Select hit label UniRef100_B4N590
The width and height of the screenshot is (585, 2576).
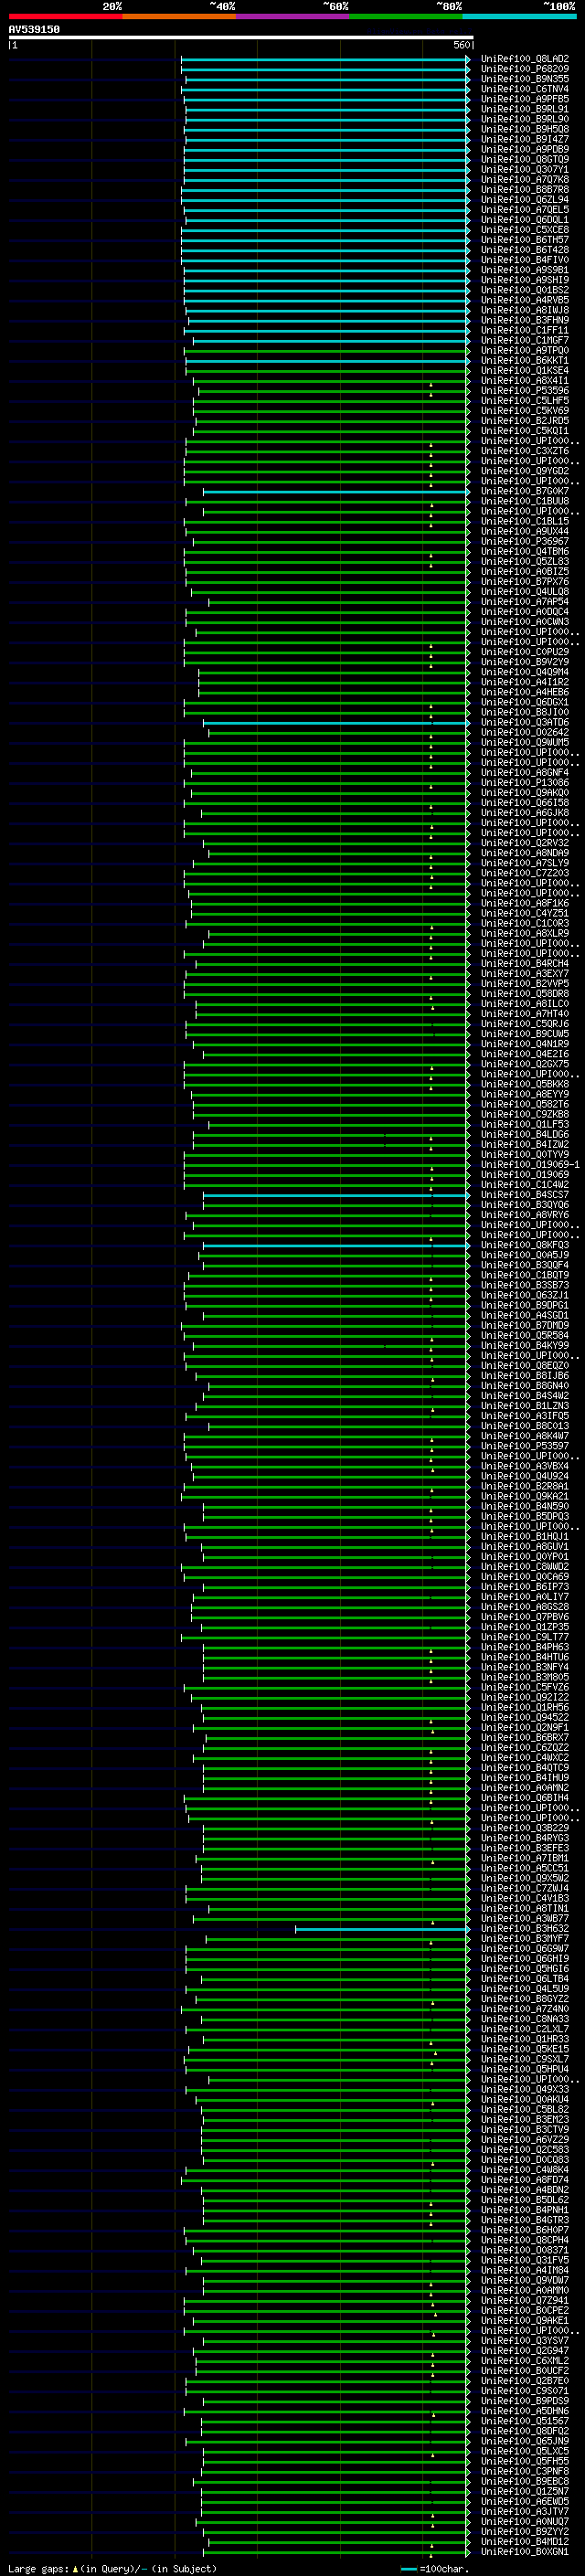[x=524, y=1507]
